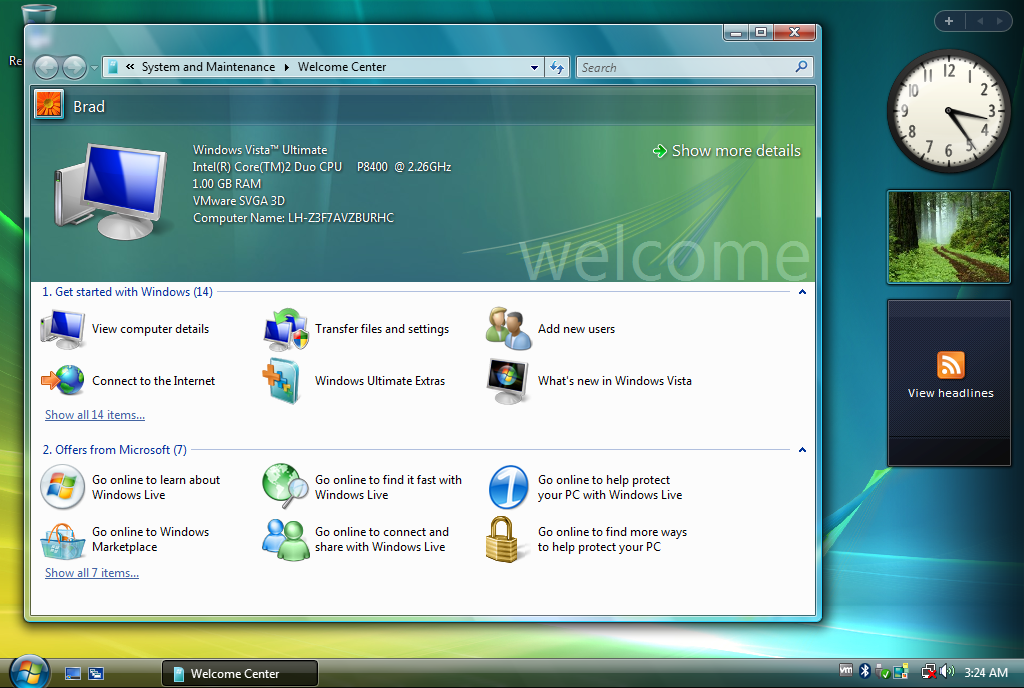Open the address bar history dropdown
1024x688 pixels.
click(534, 67)
